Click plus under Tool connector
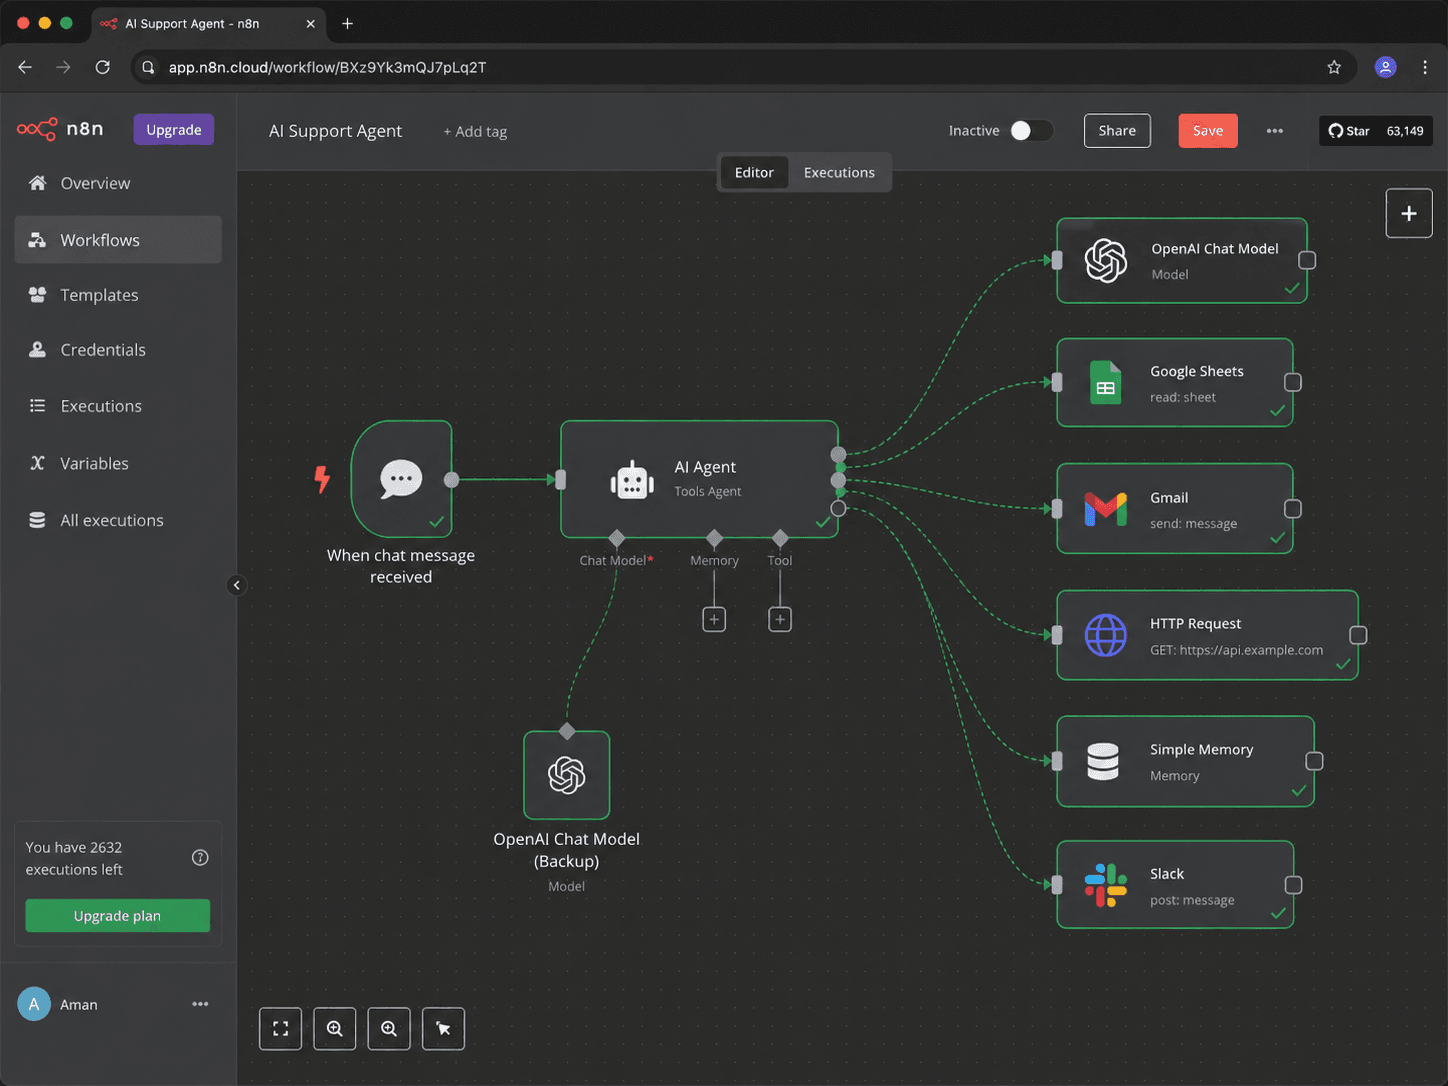This screenshot has height=1086, width=1448. [x=780, y=620]
